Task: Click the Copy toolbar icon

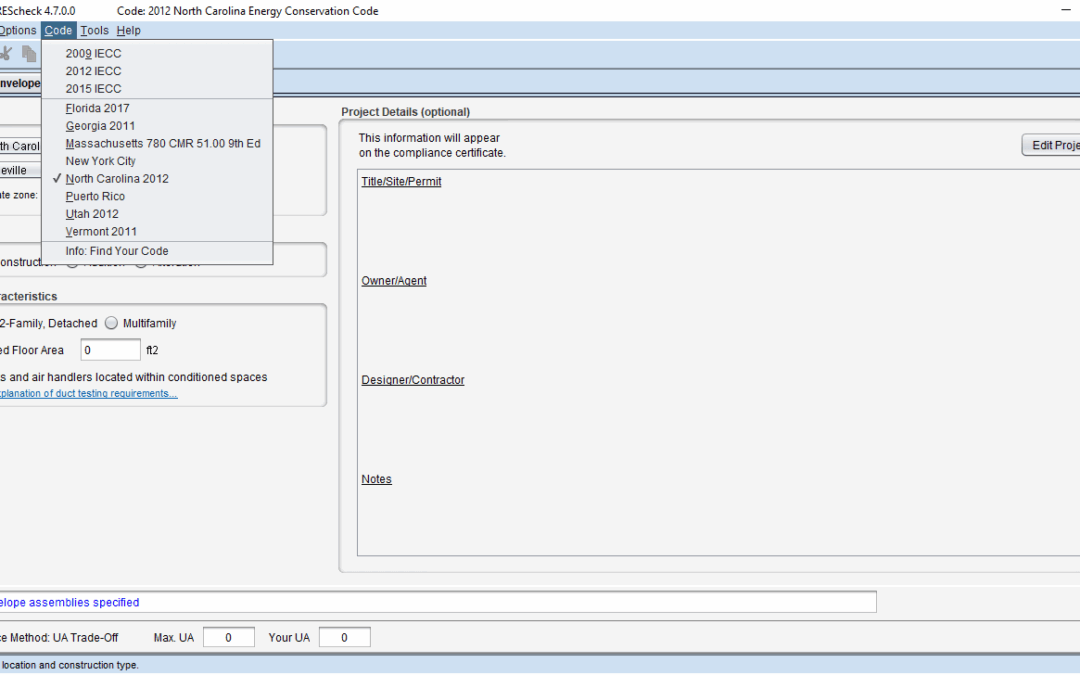Action: tap(29, 54)
